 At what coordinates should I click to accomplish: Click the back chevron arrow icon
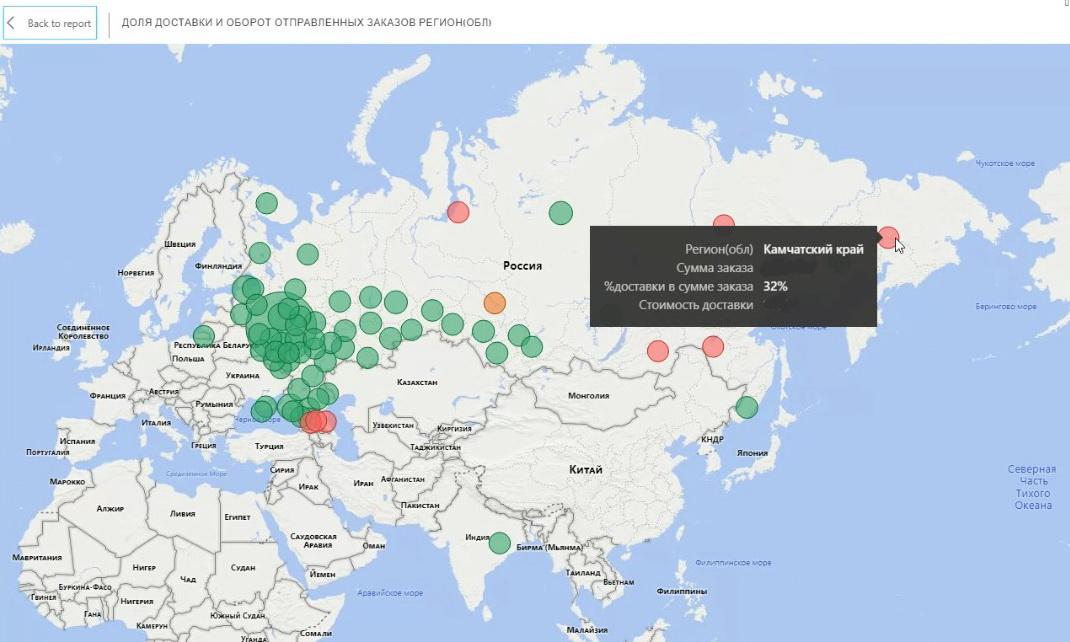click(12, 23)
